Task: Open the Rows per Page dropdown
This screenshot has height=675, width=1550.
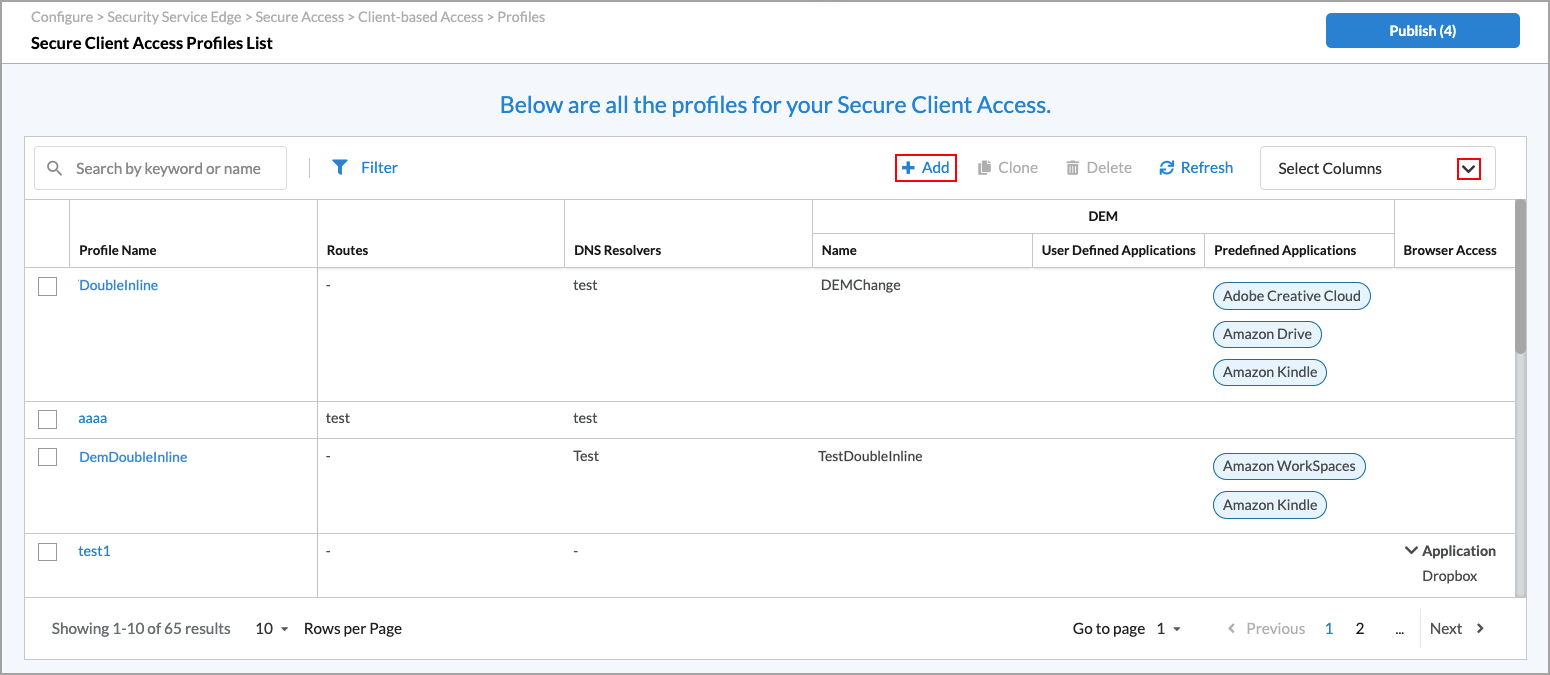Action: (271, 629)
